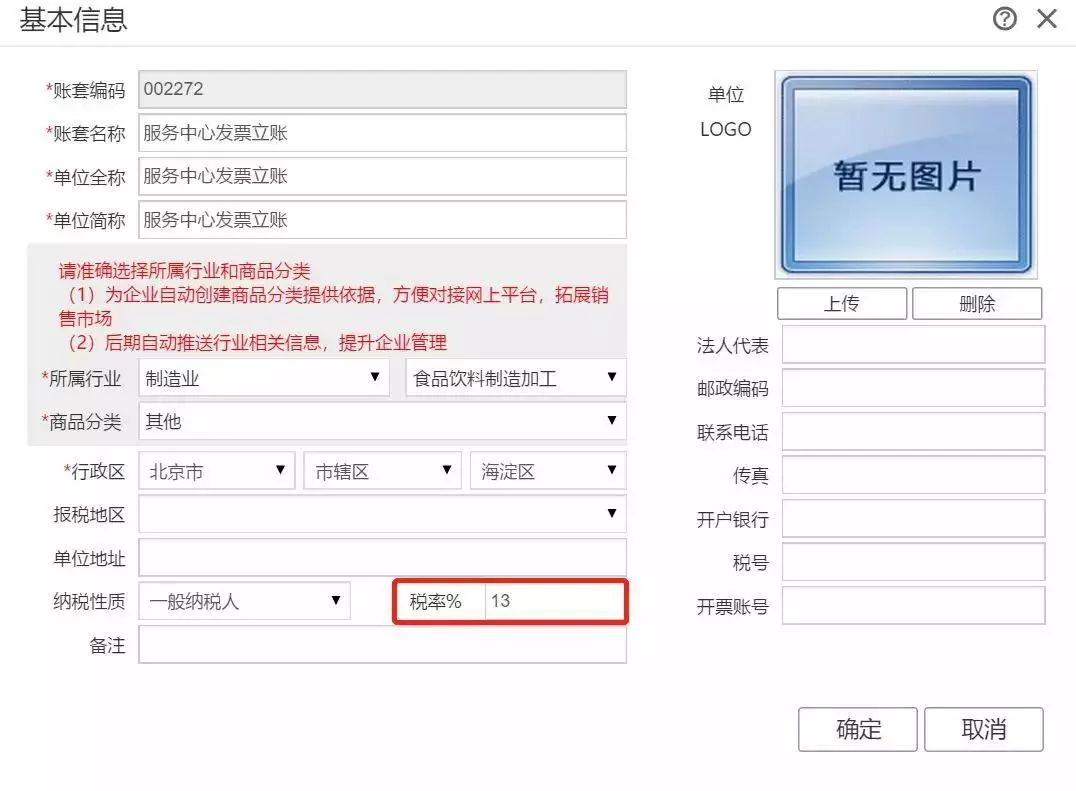Click the 账套编码 field showing 002272
1076x791 pixels.
tap(382, 89)
